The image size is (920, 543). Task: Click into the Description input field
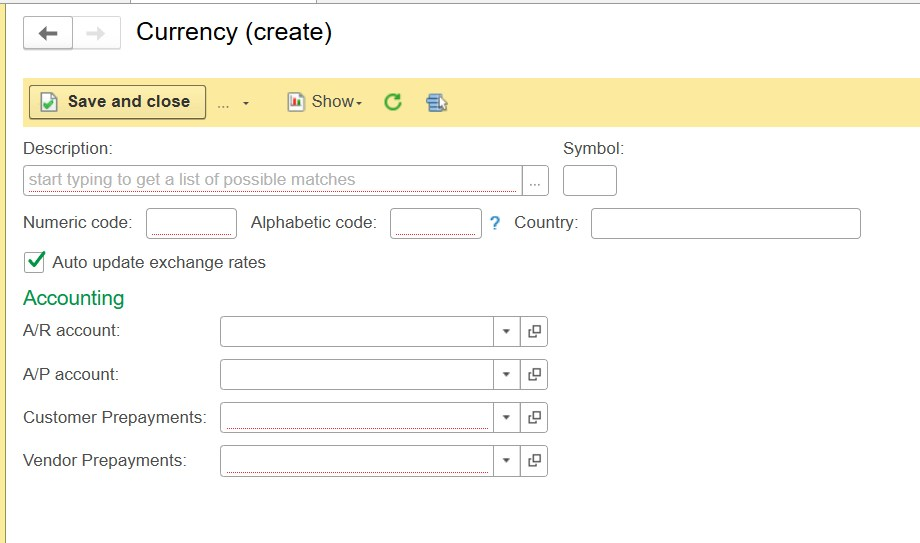pyautogui.click(x=271, y=180)
